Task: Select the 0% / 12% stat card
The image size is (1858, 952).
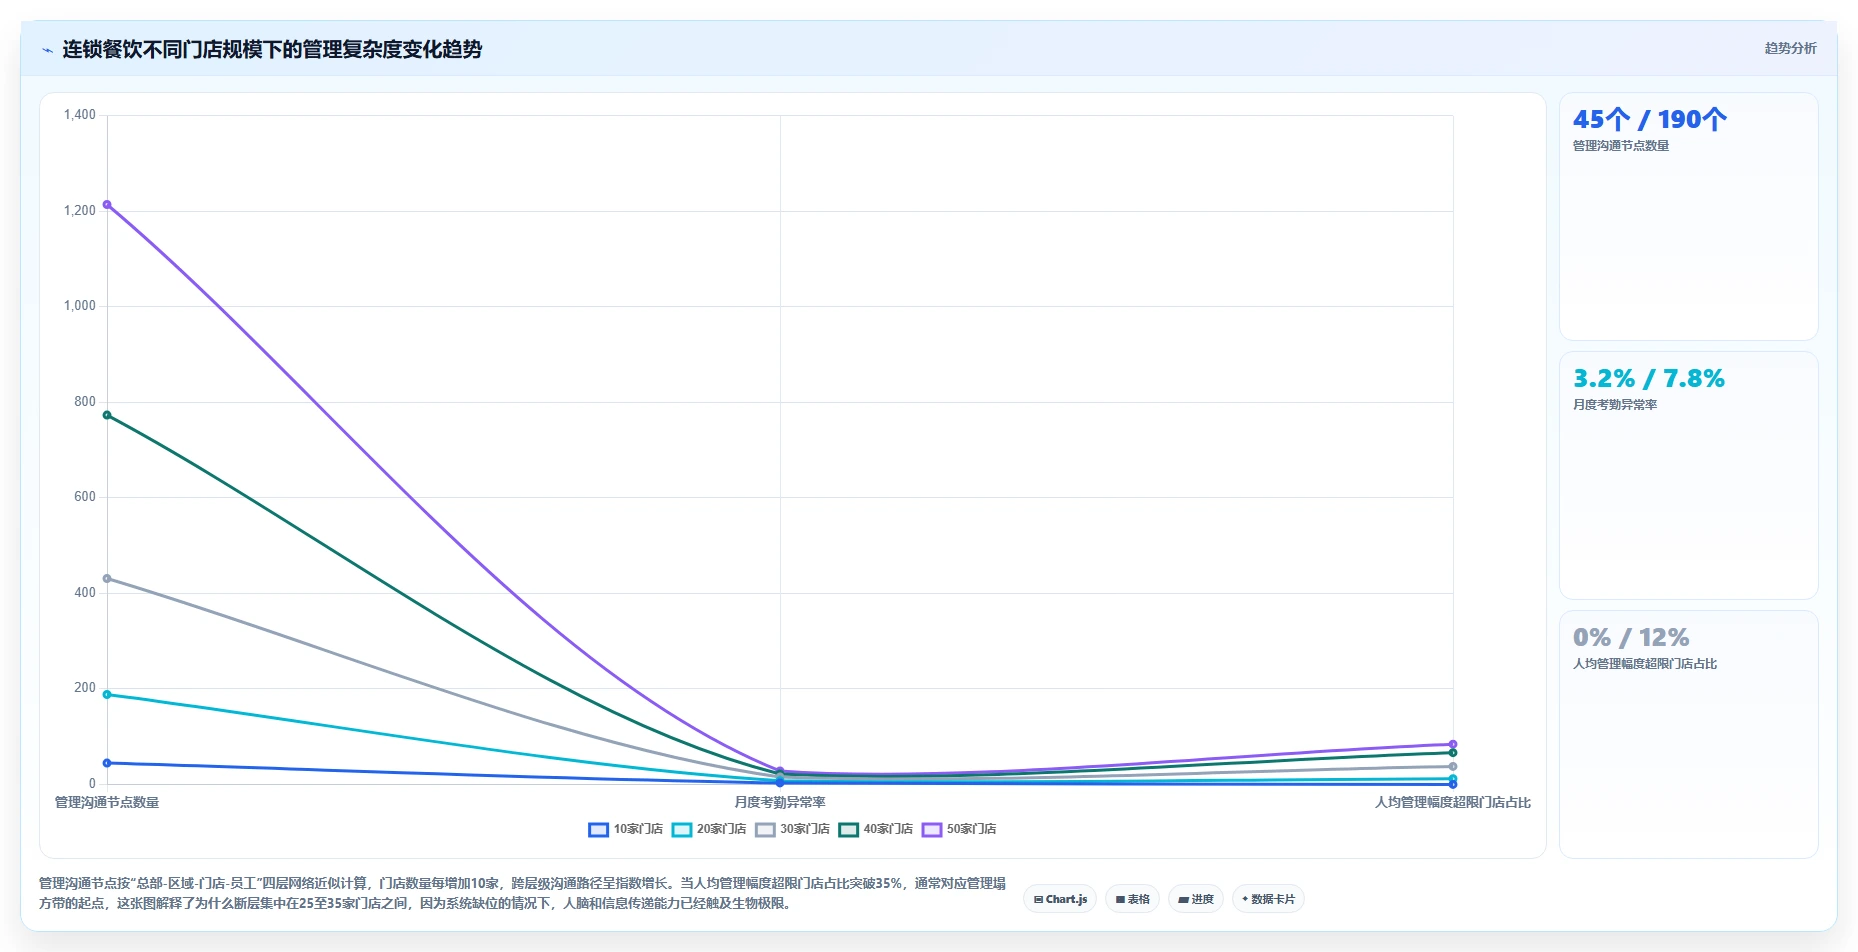Action: click(x=1689, y=735)
